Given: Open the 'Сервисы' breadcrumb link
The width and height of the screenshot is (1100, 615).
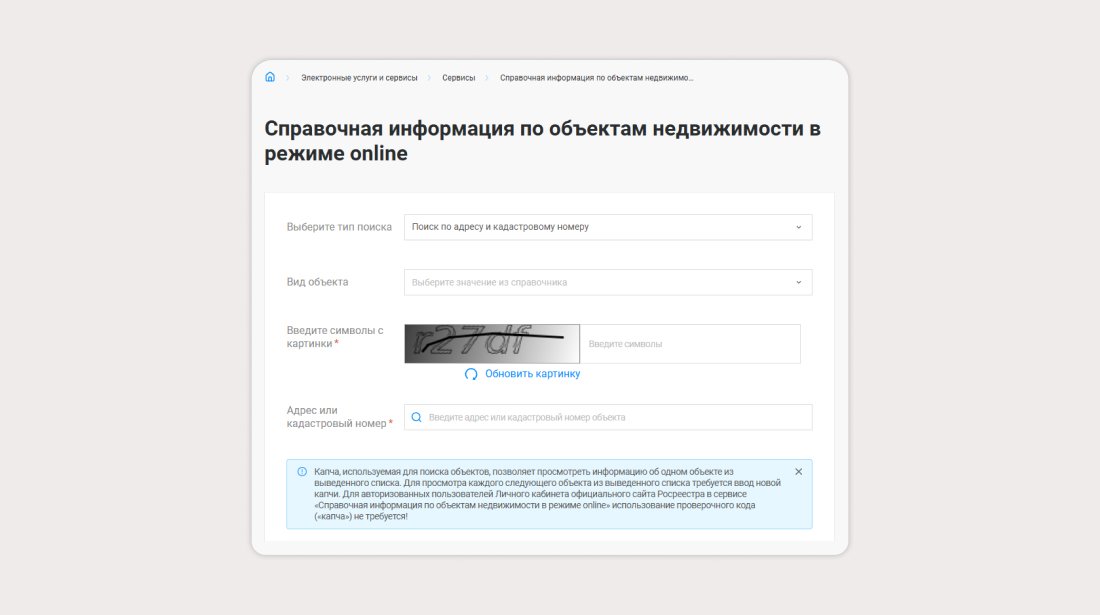Looking at the screenshot, I should pos(459,77).
